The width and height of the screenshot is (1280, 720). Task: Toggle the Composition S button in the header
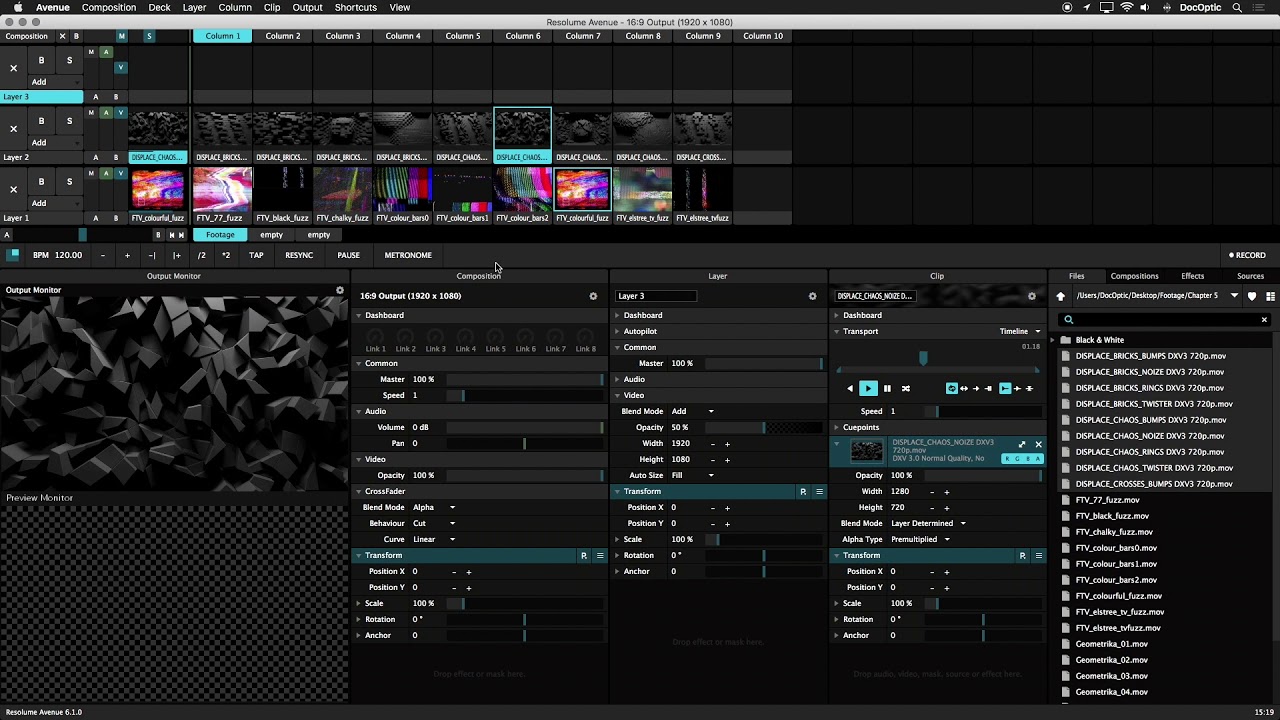tap(149, 36)
